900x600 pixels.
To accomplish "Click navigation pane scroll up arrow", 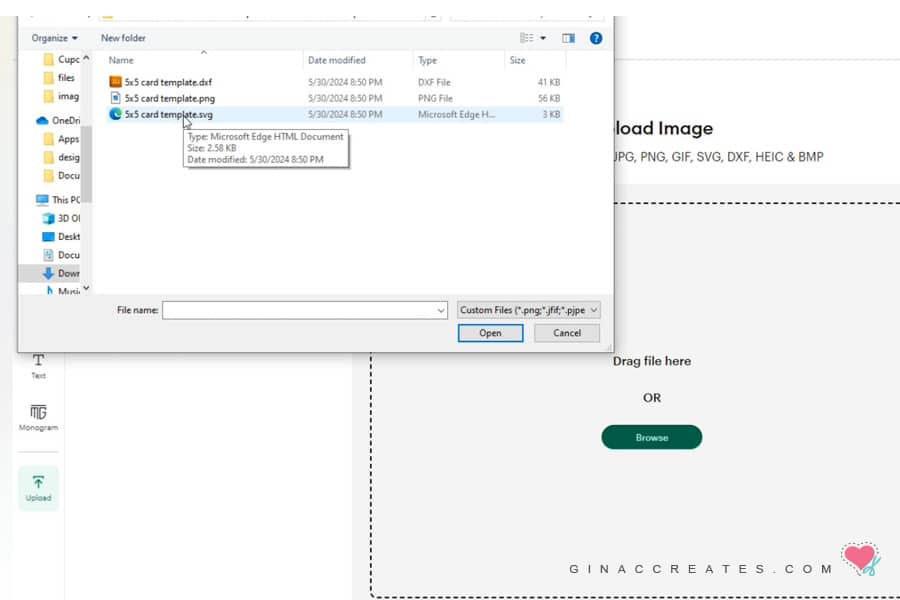I will pyautogui.click(x=86, y=57).
